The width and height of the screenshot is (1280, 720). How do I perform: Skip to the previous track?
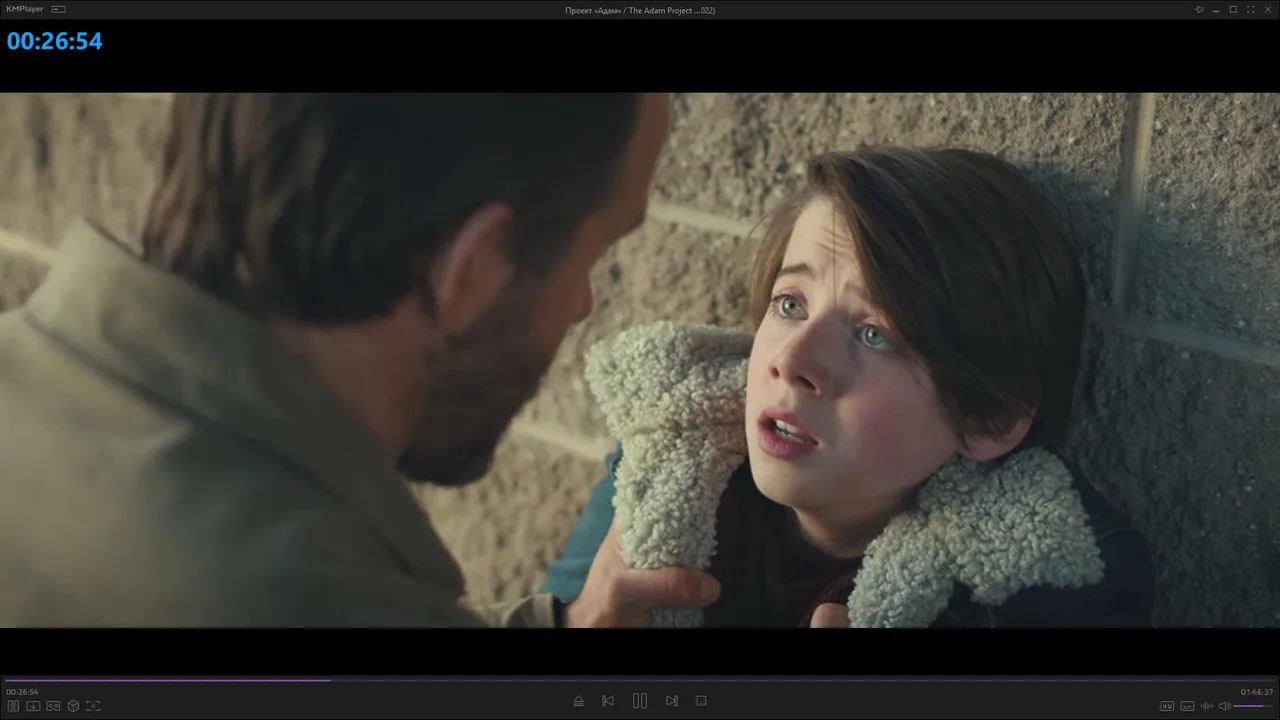click(x=608, y=701)
